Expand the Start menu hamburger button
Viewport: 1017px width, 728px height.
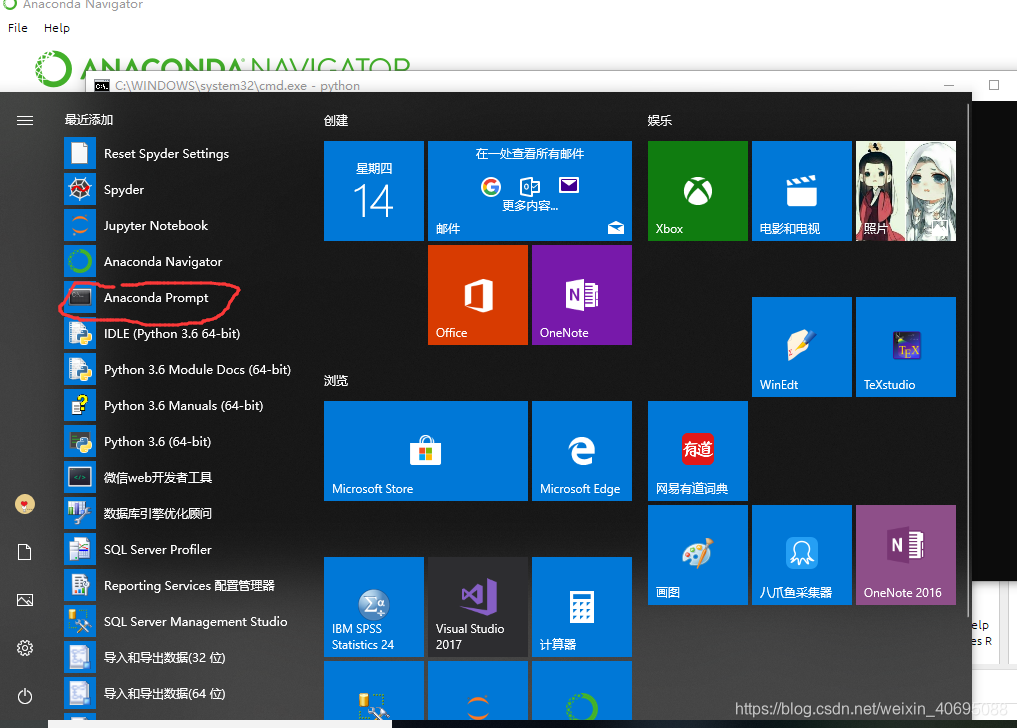click(x=25, y=121)
